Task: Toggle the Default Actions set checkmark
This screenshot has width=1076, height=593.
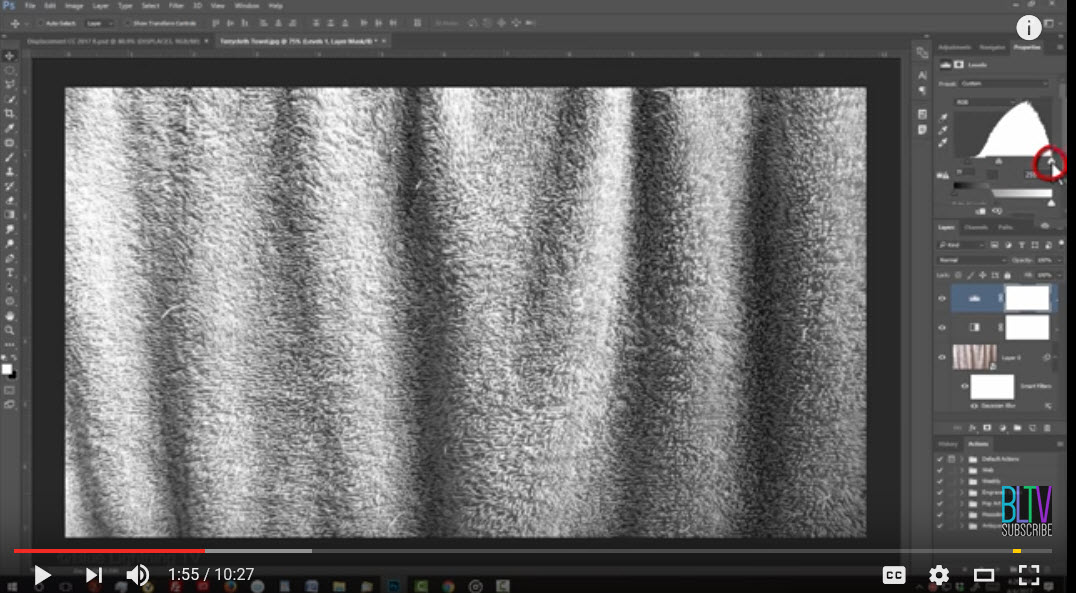Action: (x=940, y=458)
